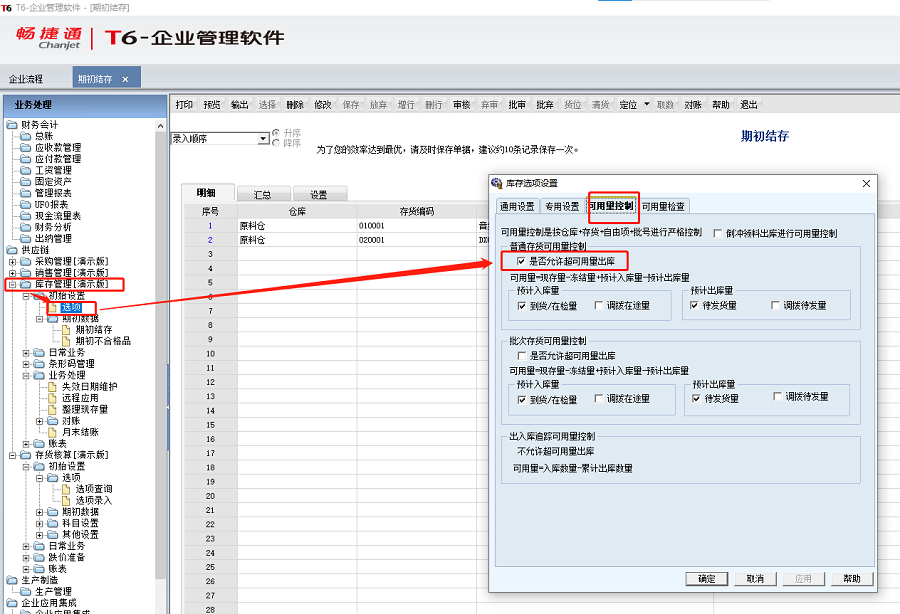This screenshot has width=900, height=614.
Task: Expand the 采购管理[演示版] tree node
Action: click(x=12, y=262)
